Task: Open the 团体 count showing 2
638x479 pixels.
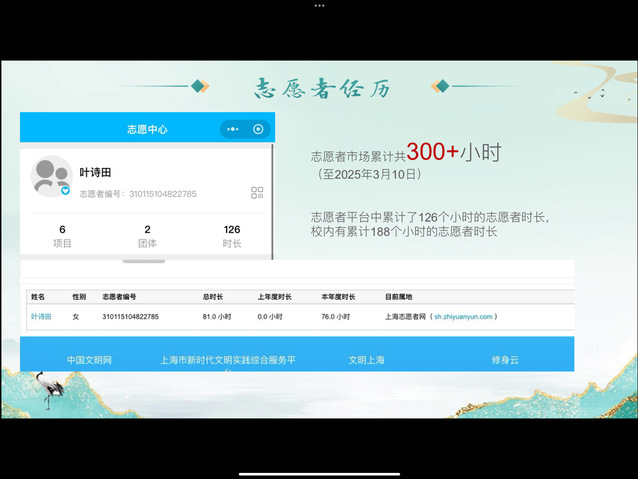Action: tap(147, 235)
